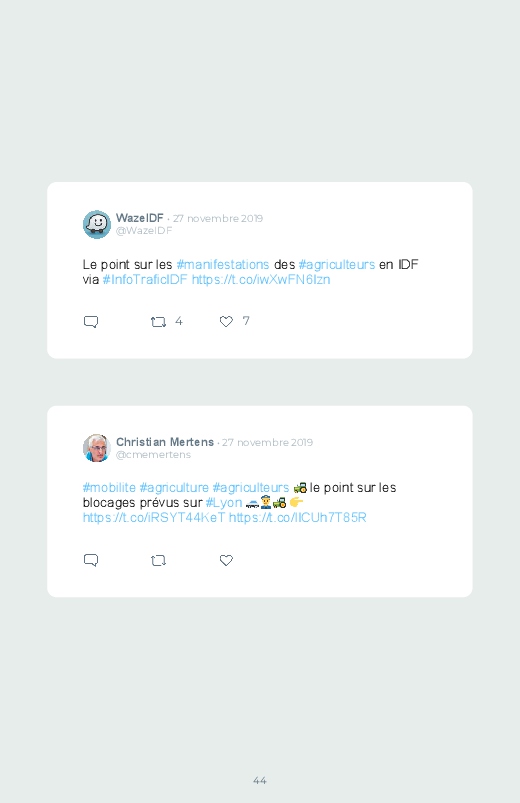
Task: Like the WazeIDF tweet with heart icon
Action: (226, 321)
